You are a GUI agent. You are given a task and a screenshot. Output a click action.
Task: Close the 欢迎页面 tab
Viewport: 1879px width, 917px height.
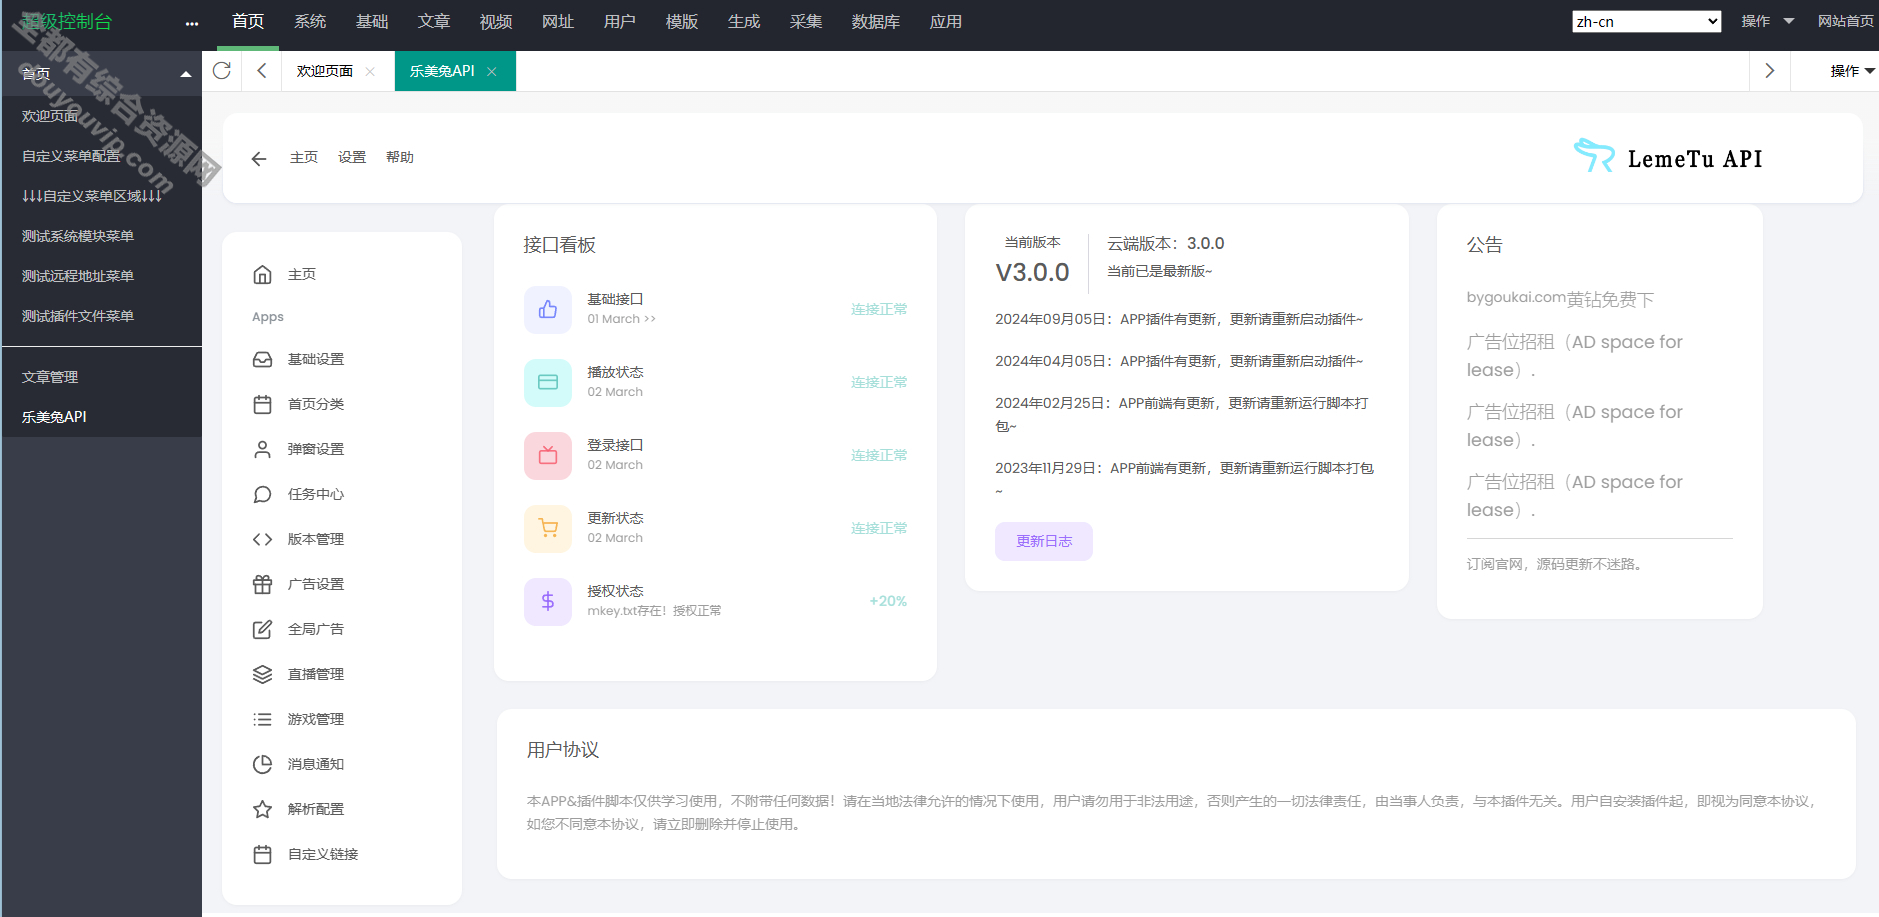click(x=370, y=71)
